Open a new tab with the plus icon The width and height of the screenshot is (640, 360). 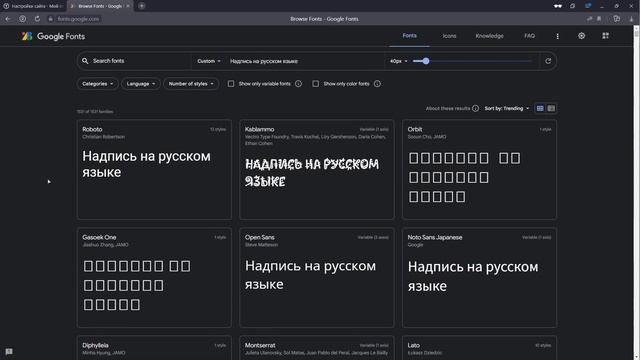click(x=142, y=6)
